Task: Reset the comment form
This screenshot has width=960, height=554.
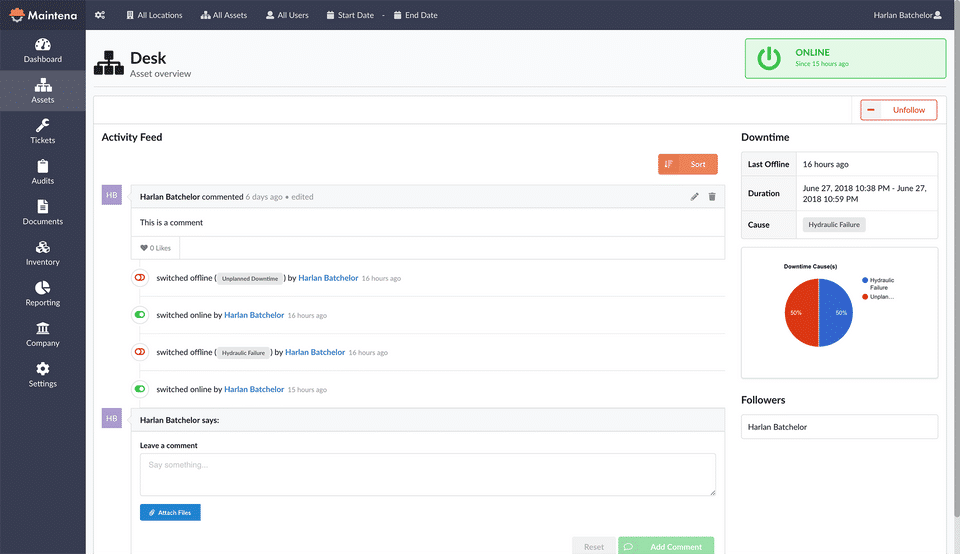Action: point(593,546)
